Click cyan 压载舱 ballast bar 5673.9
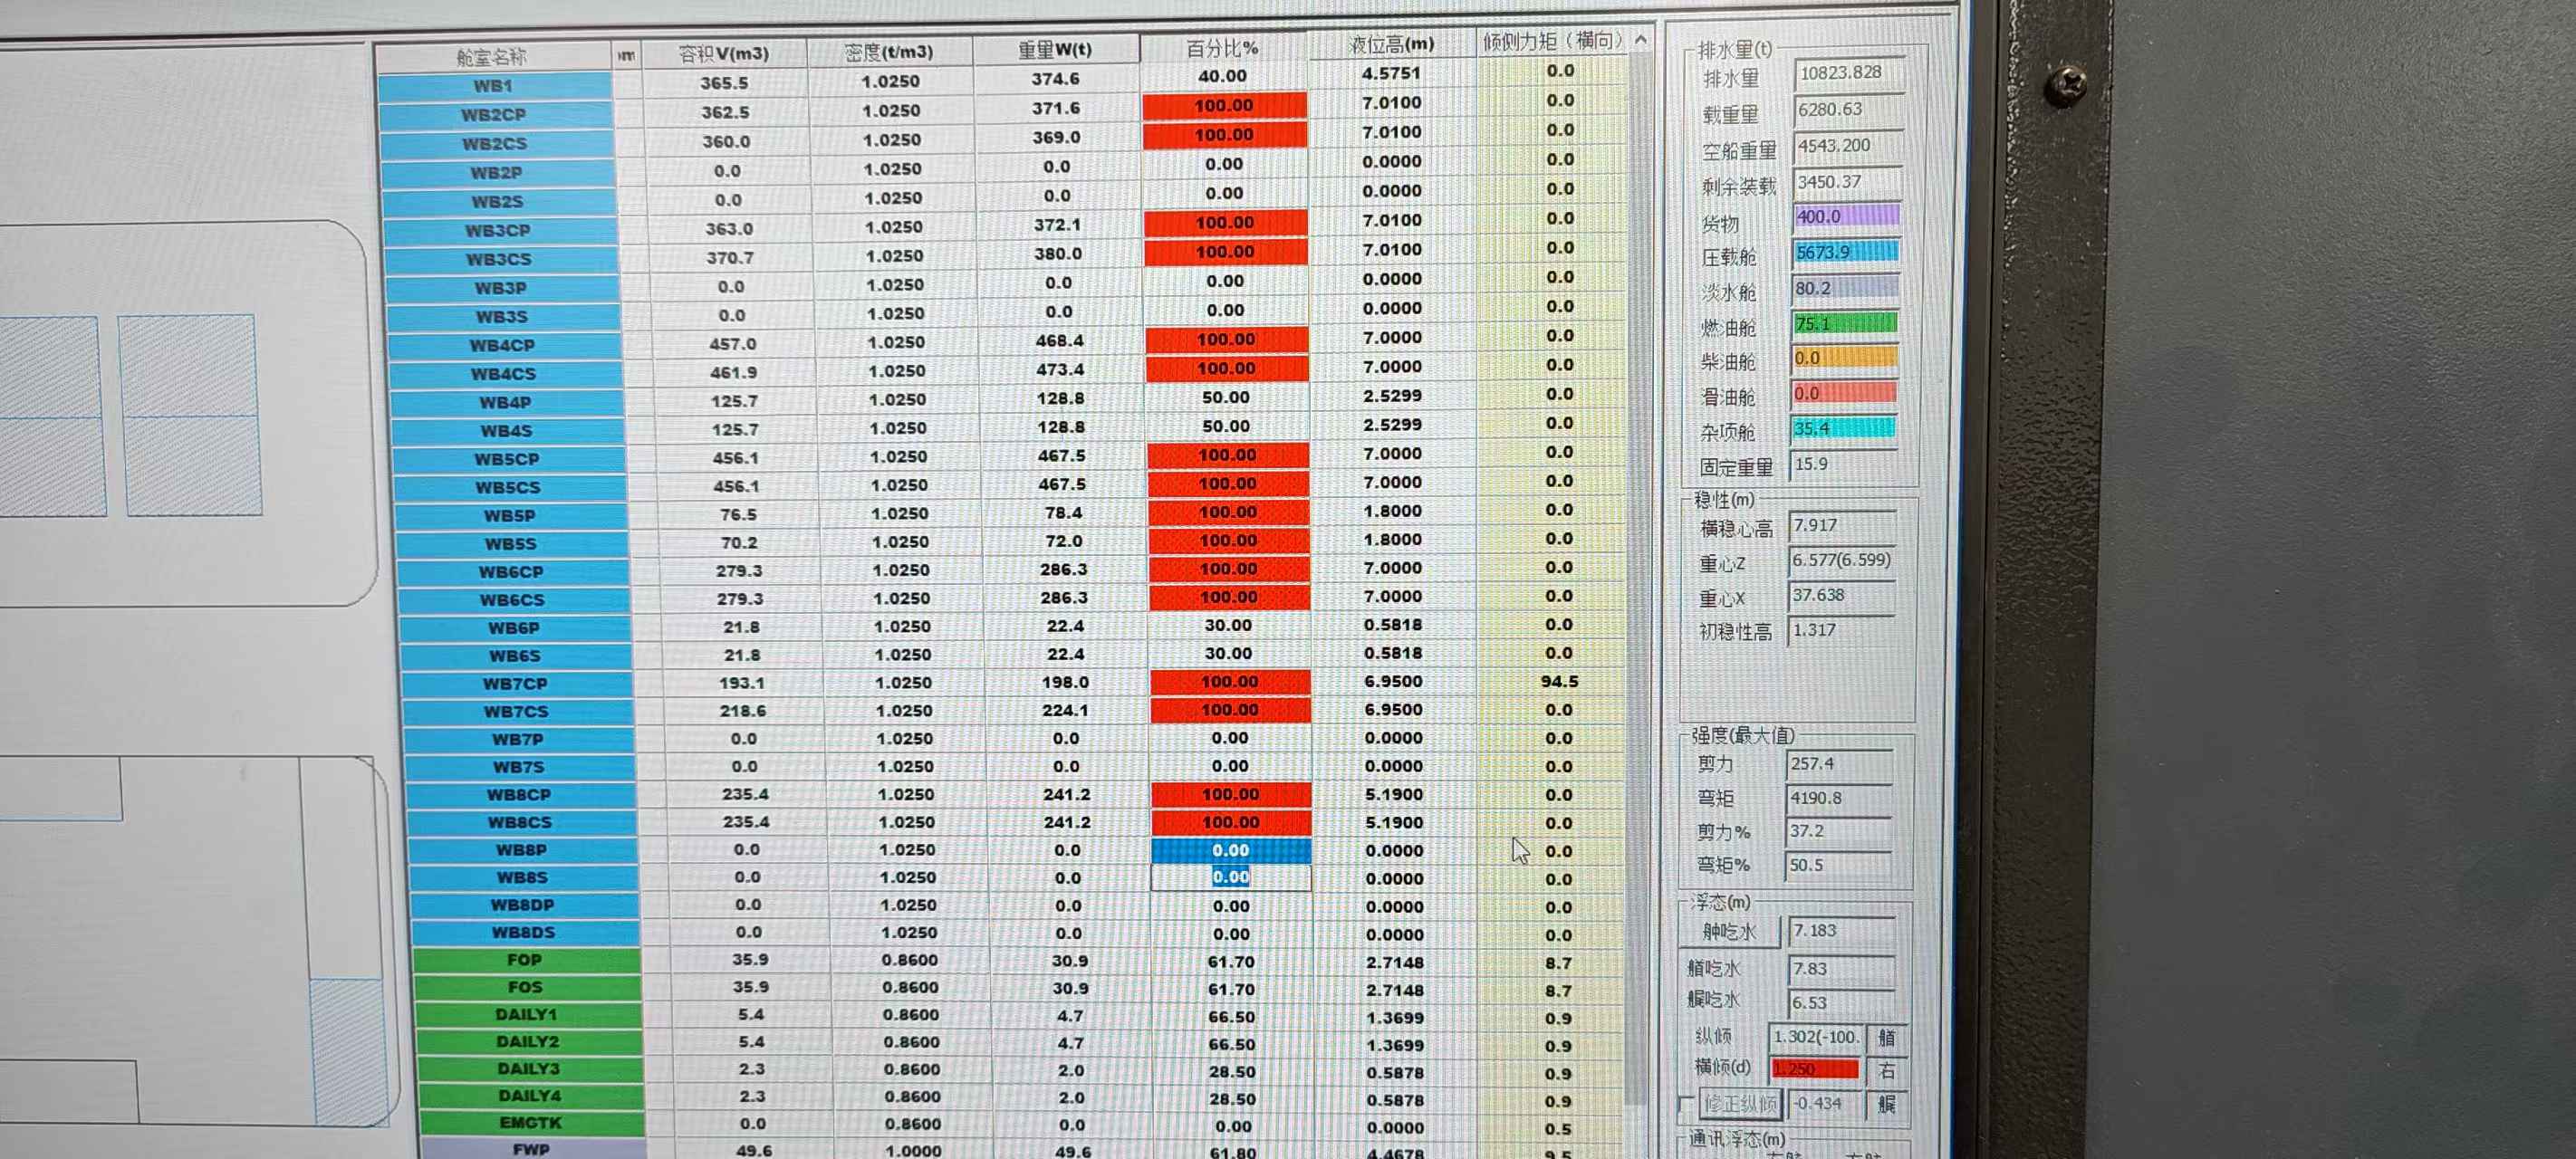This screenshot has height=1159, width=2576. point(1845,252)
